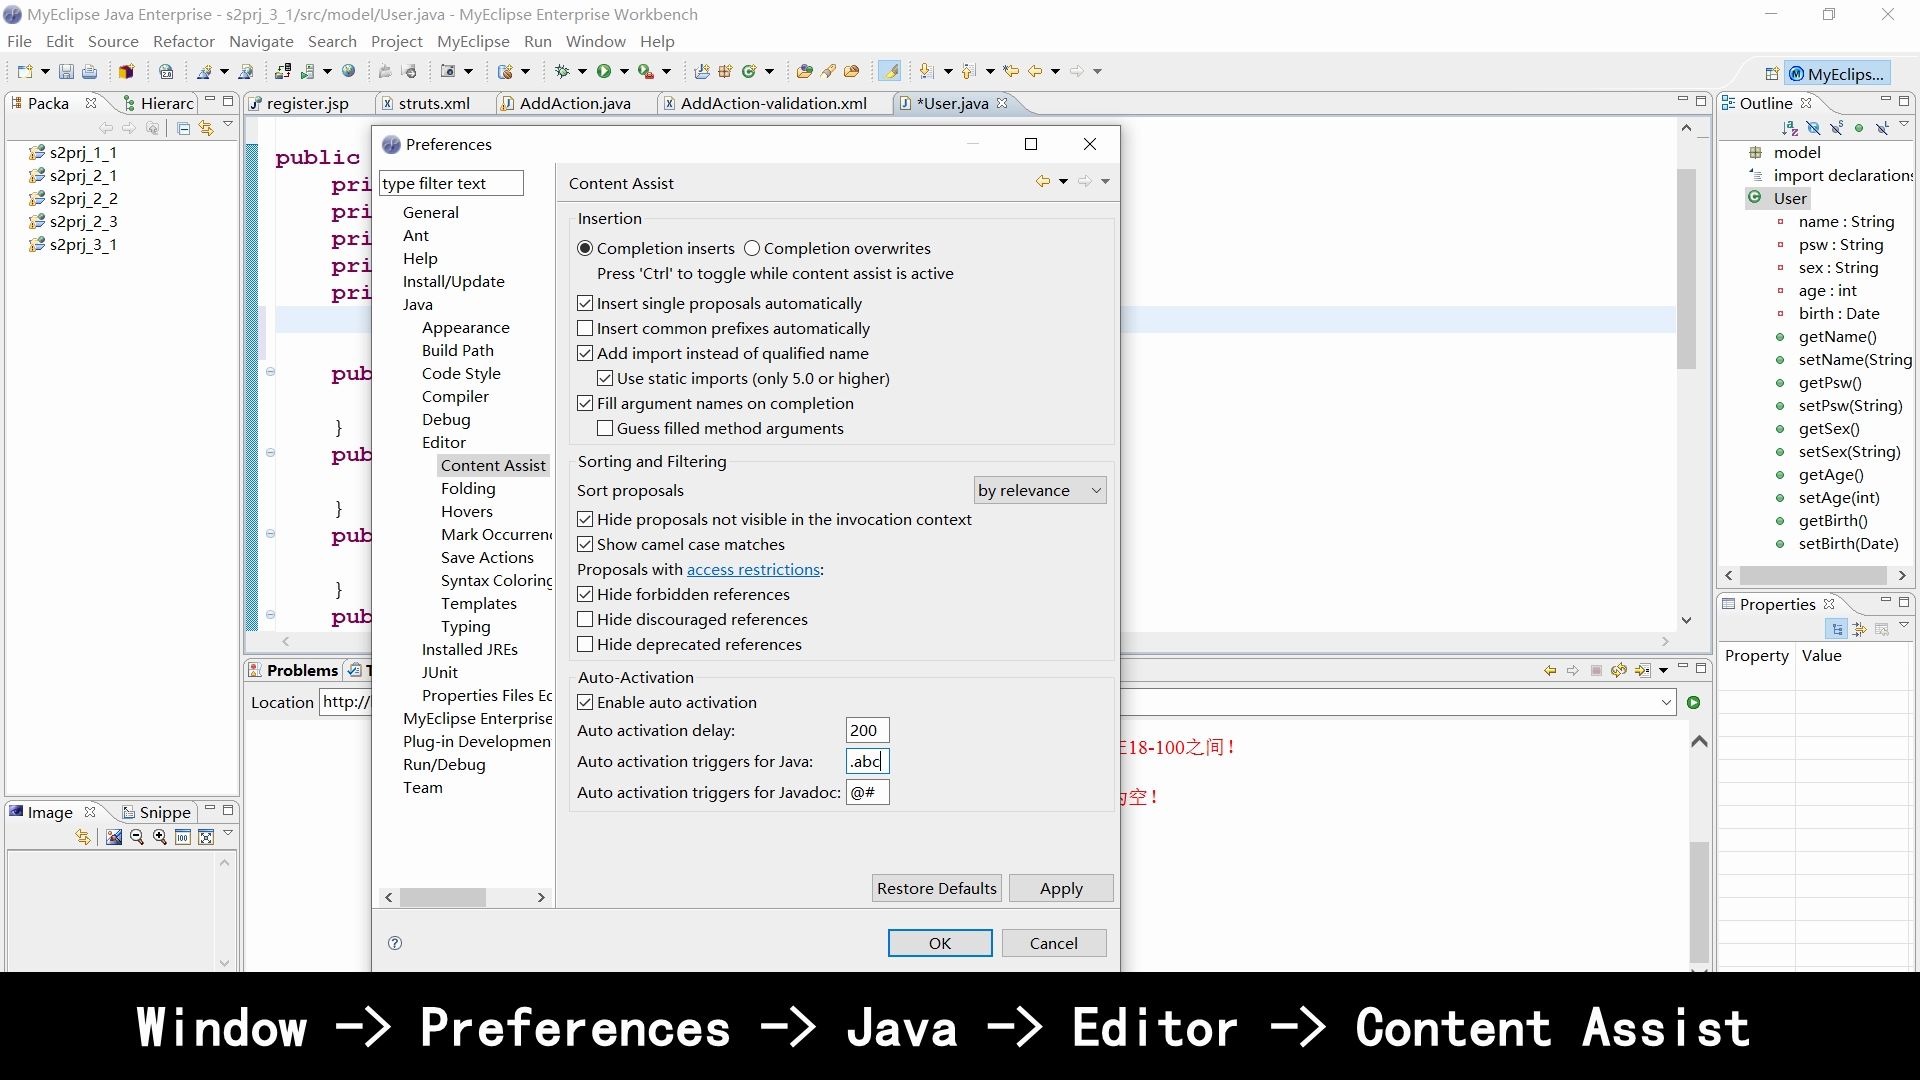Select the Content Assist menu item

point(493,464)
